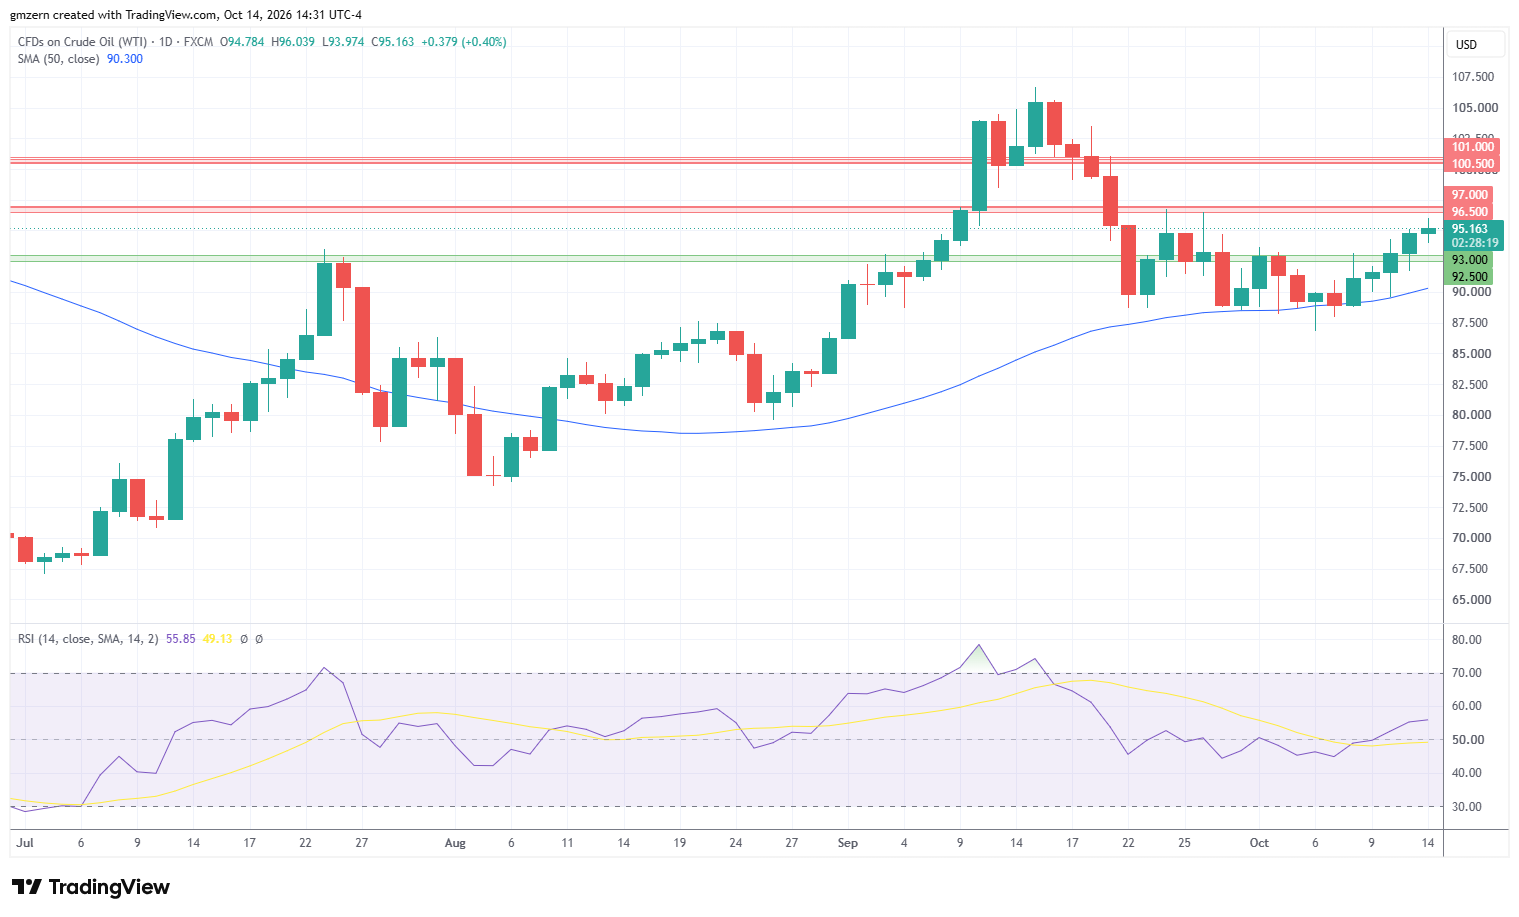The height and width of the screenshot is (917, 1519).
Task: Select the low value L93.974
Action: point(343,42)
